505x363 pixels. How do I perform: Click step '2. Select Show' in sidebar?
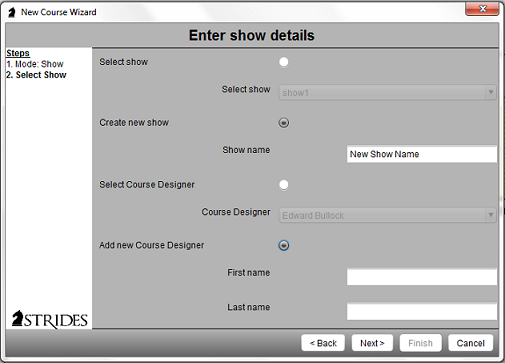click(36, 75)
